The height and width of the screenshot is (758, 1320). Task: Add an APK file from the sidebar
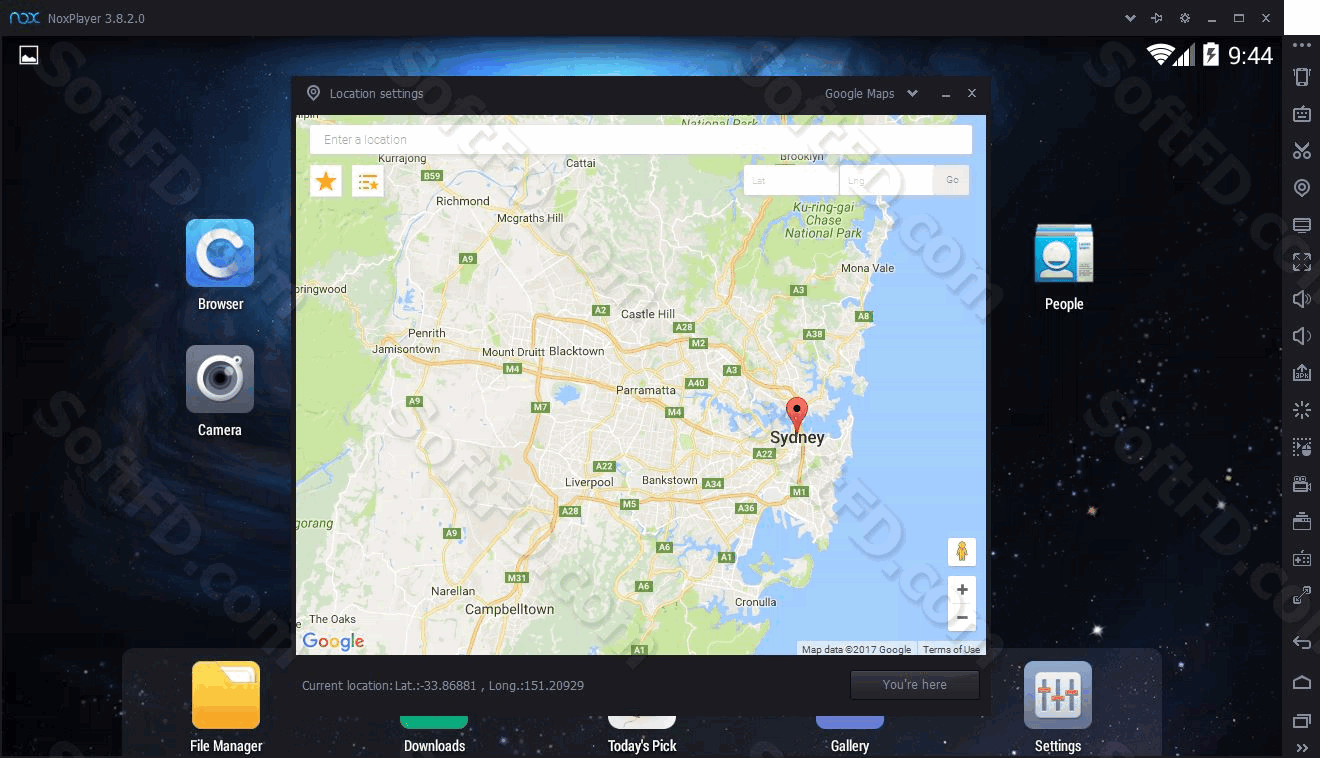coord(1301,373)
